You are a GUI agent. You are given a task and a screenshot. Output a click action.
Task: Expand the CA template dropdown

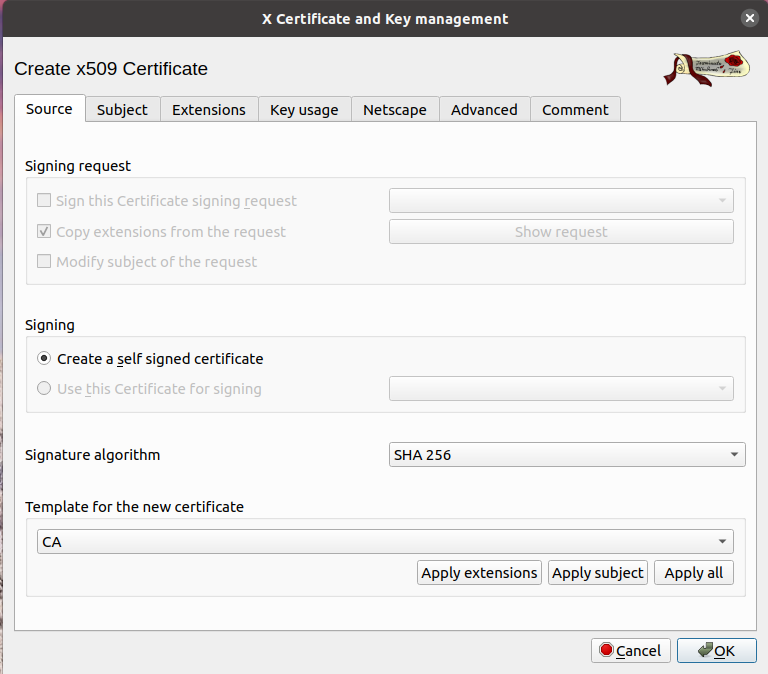pyautogui.click(x=385, y=542)
